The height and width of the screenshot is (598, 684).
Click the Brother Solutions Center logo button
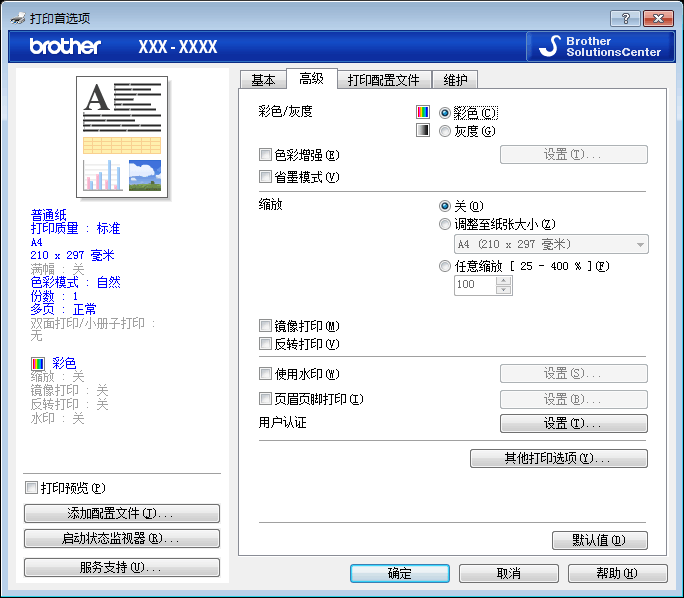point(596,47)
